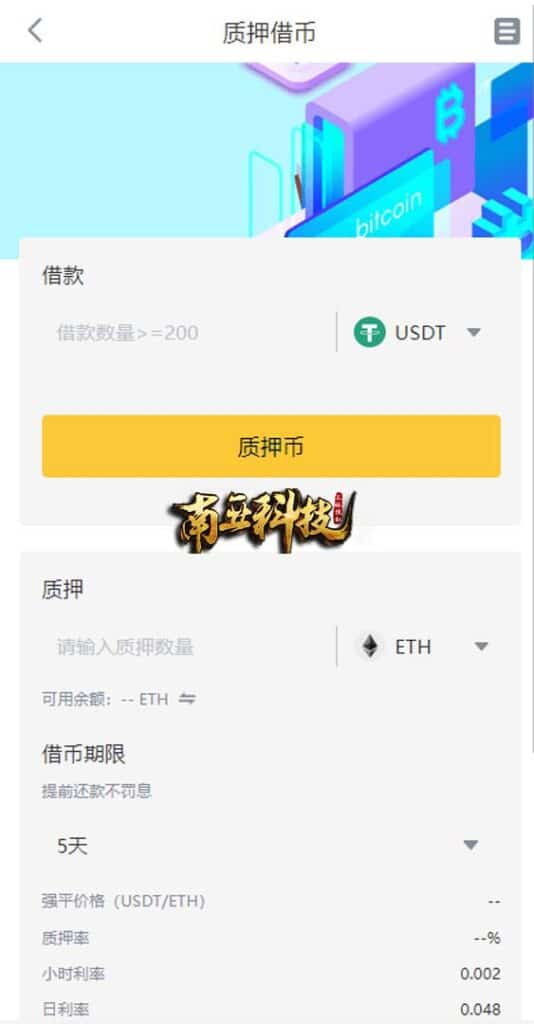534x1024 pixels.
Task: Click the yellow 质押币 button
Action: 271,446
